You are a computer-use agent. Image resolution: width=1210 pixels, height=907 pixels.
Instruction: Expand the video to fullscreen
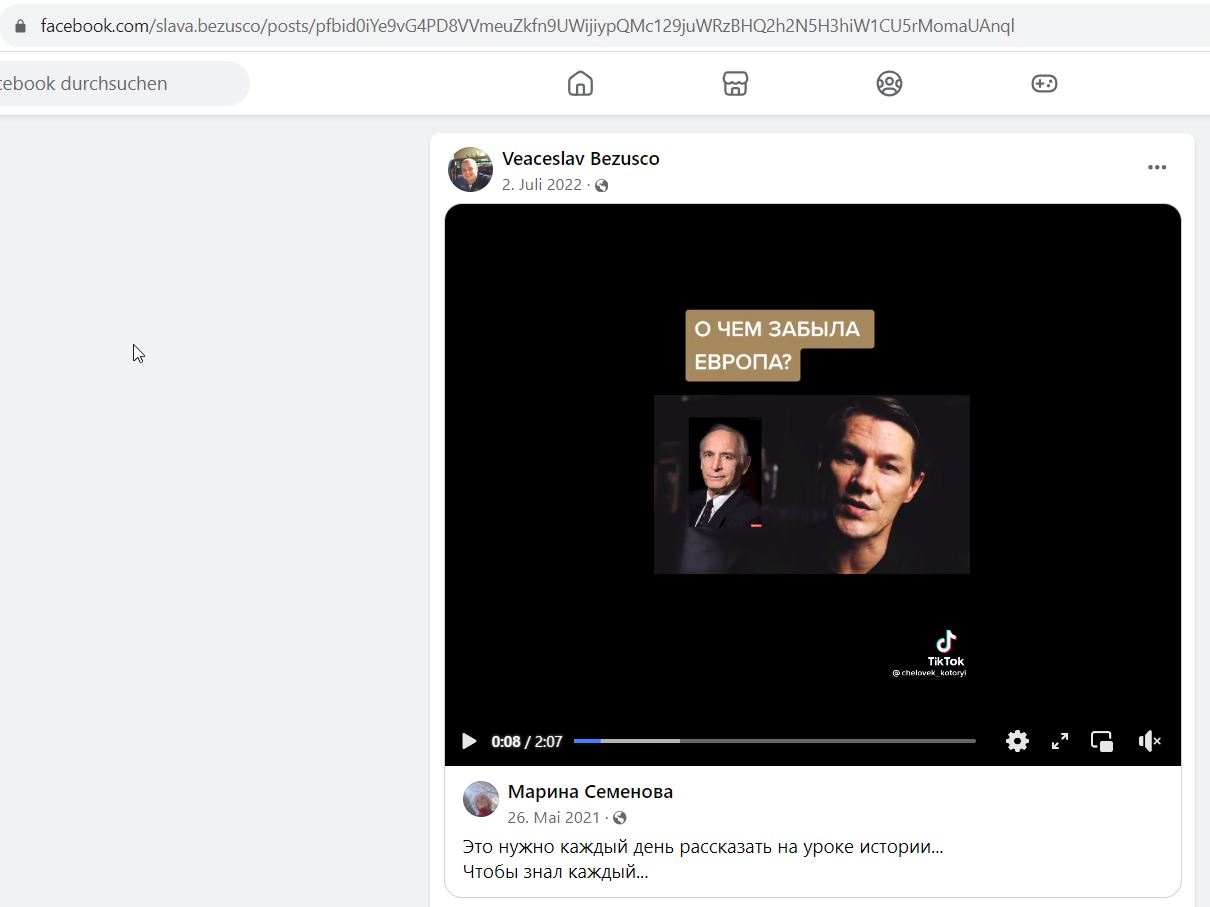(1060, 741)
